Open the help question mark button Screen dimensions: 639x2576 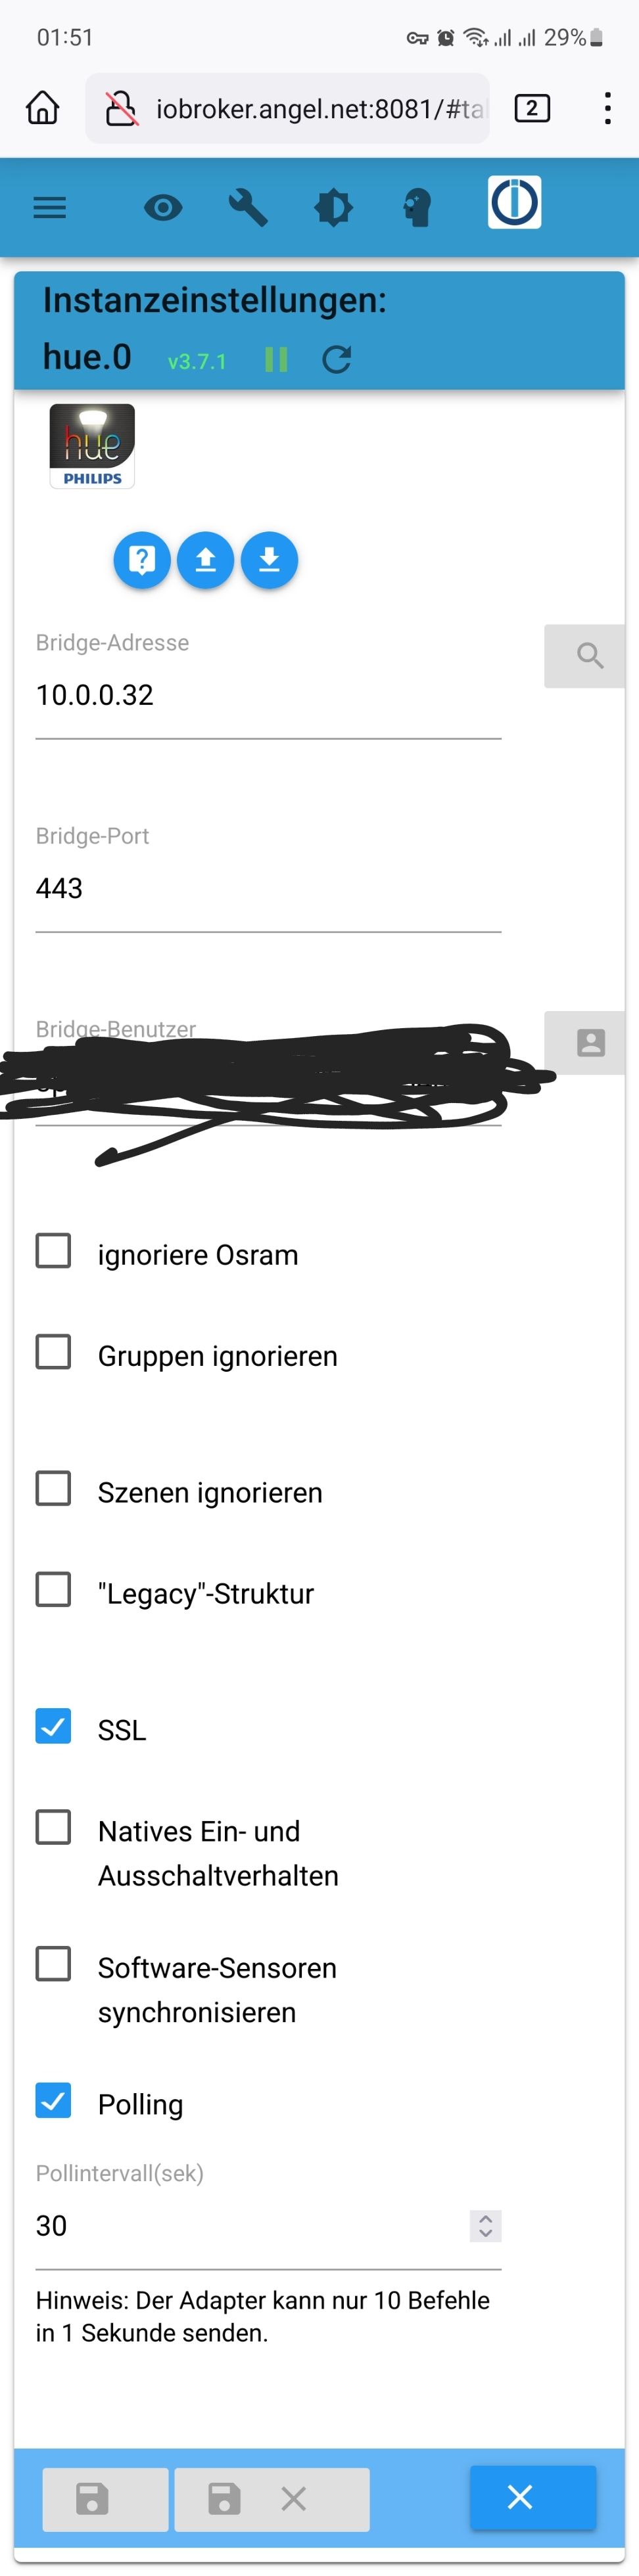pos(142,560)
